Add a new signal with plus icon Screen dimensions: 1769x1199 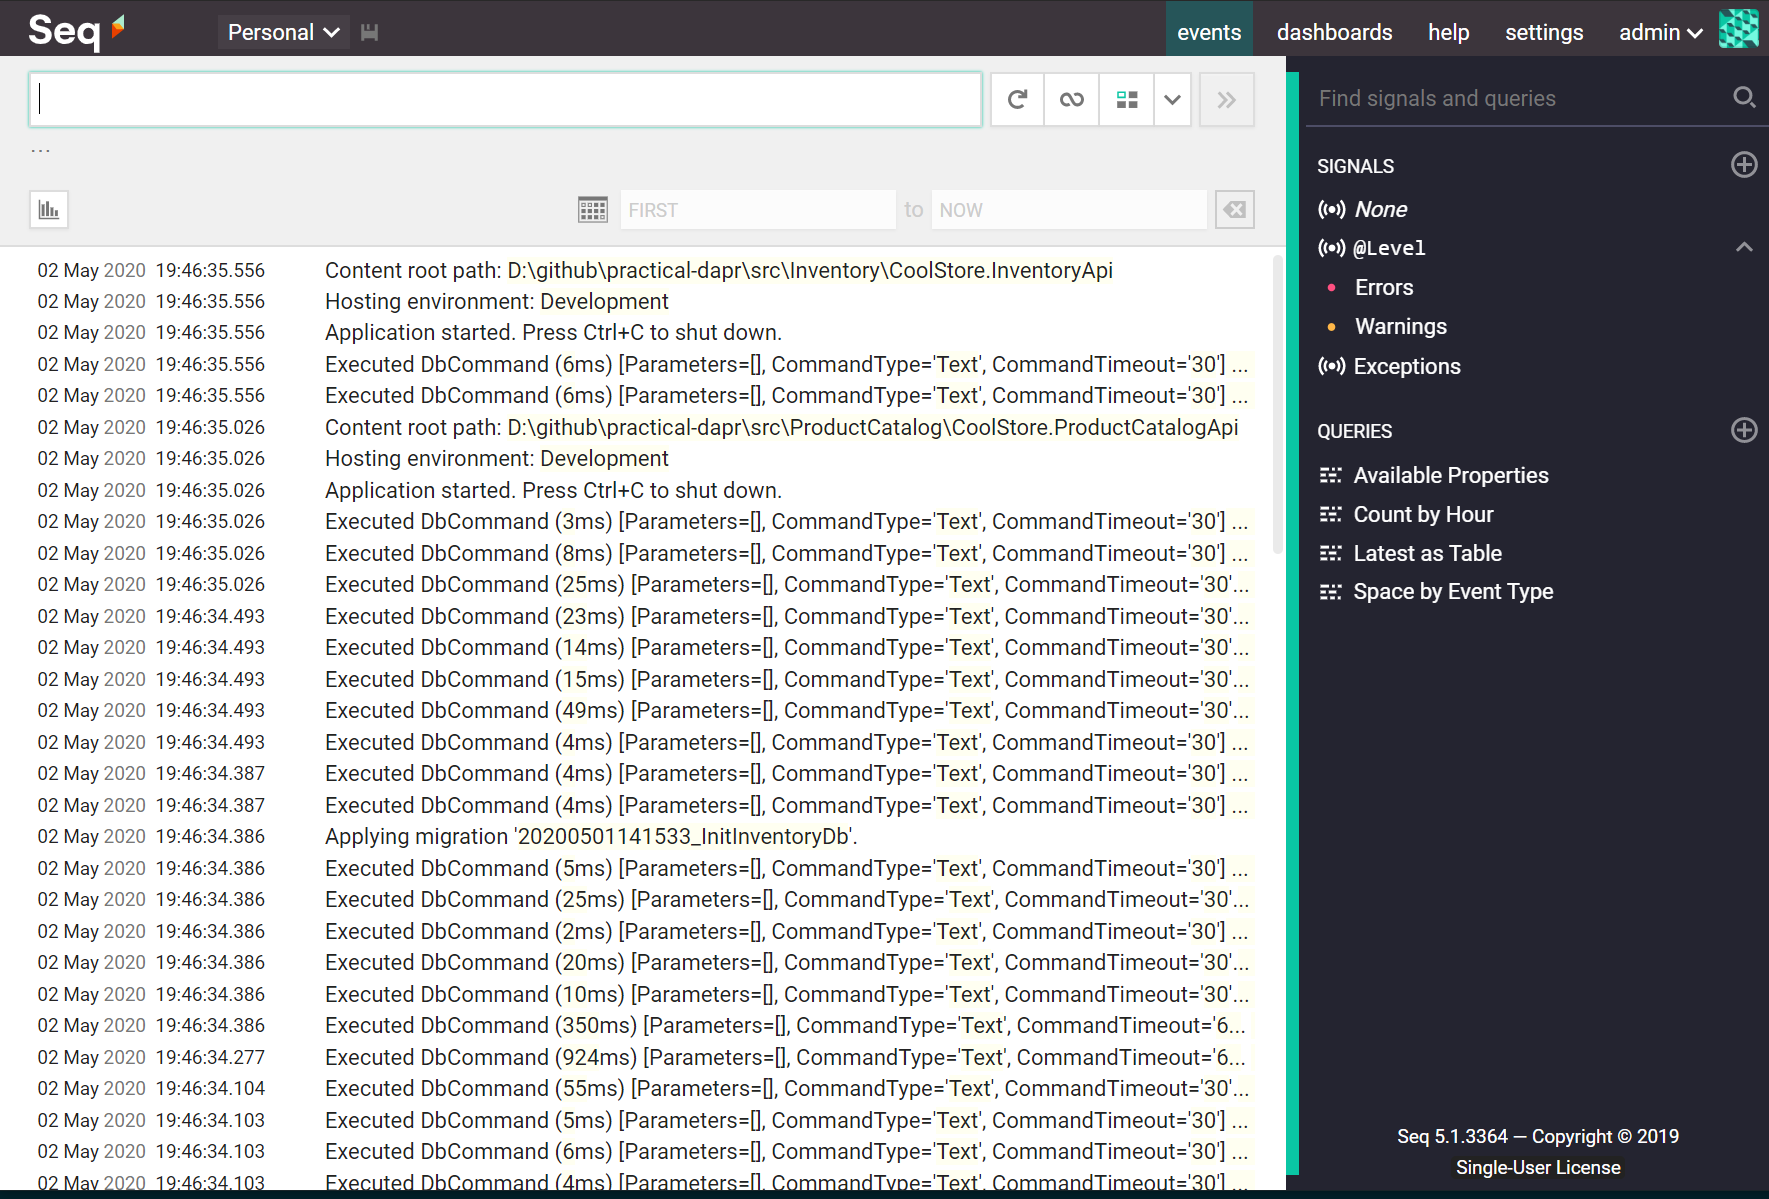1744,165
